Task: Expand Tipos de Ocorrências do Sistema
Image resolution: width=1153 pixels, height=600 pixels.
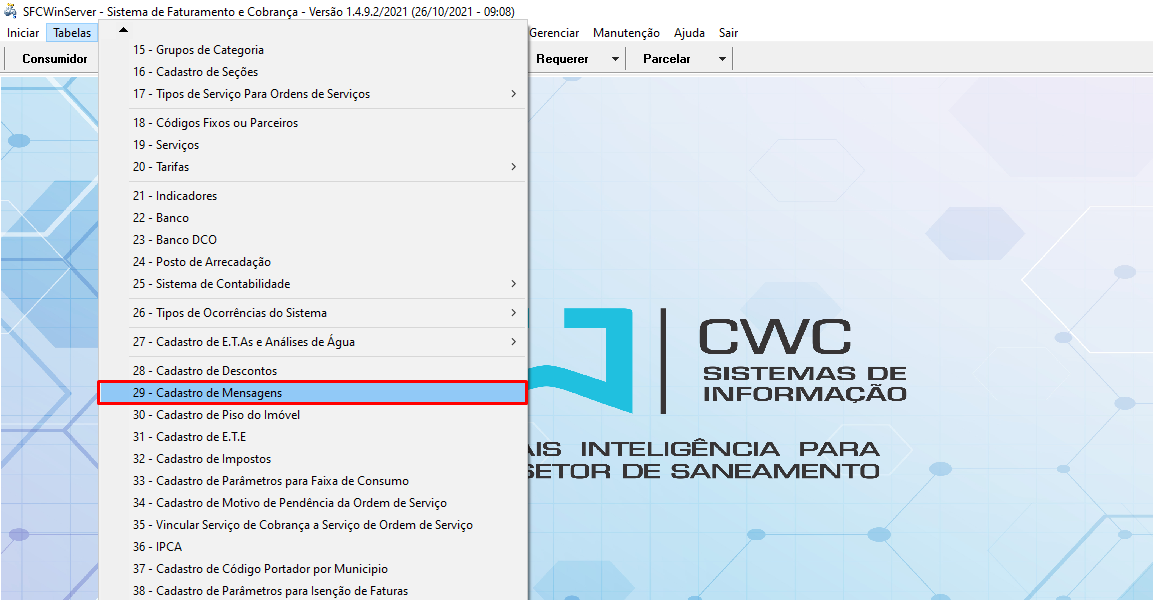Action: [513, 313]
